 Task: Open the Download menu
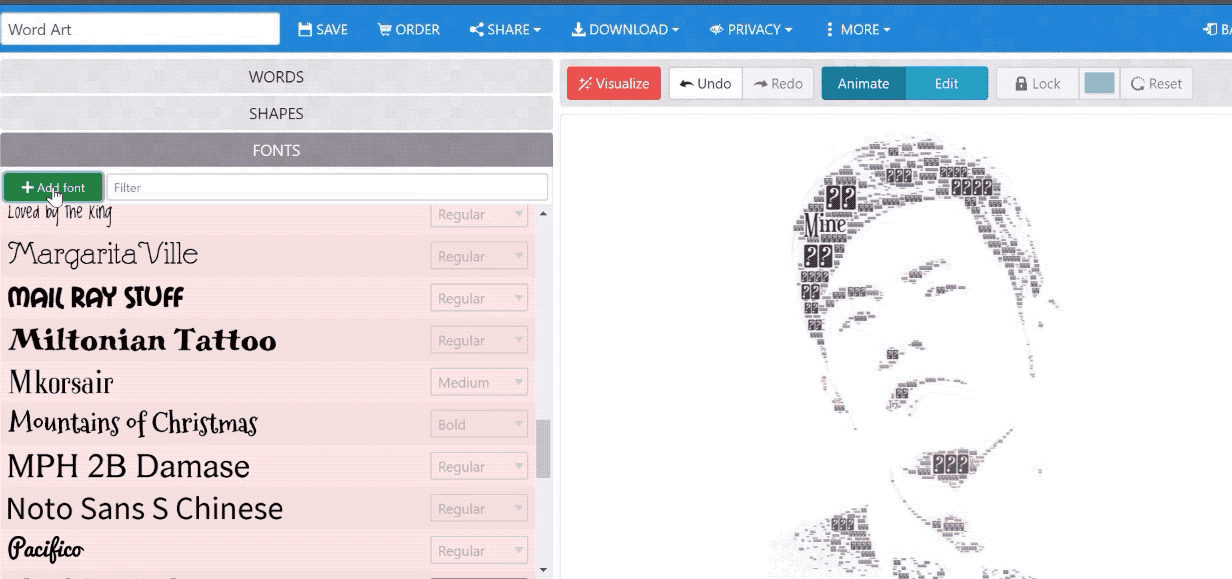(x=625, y=29)
